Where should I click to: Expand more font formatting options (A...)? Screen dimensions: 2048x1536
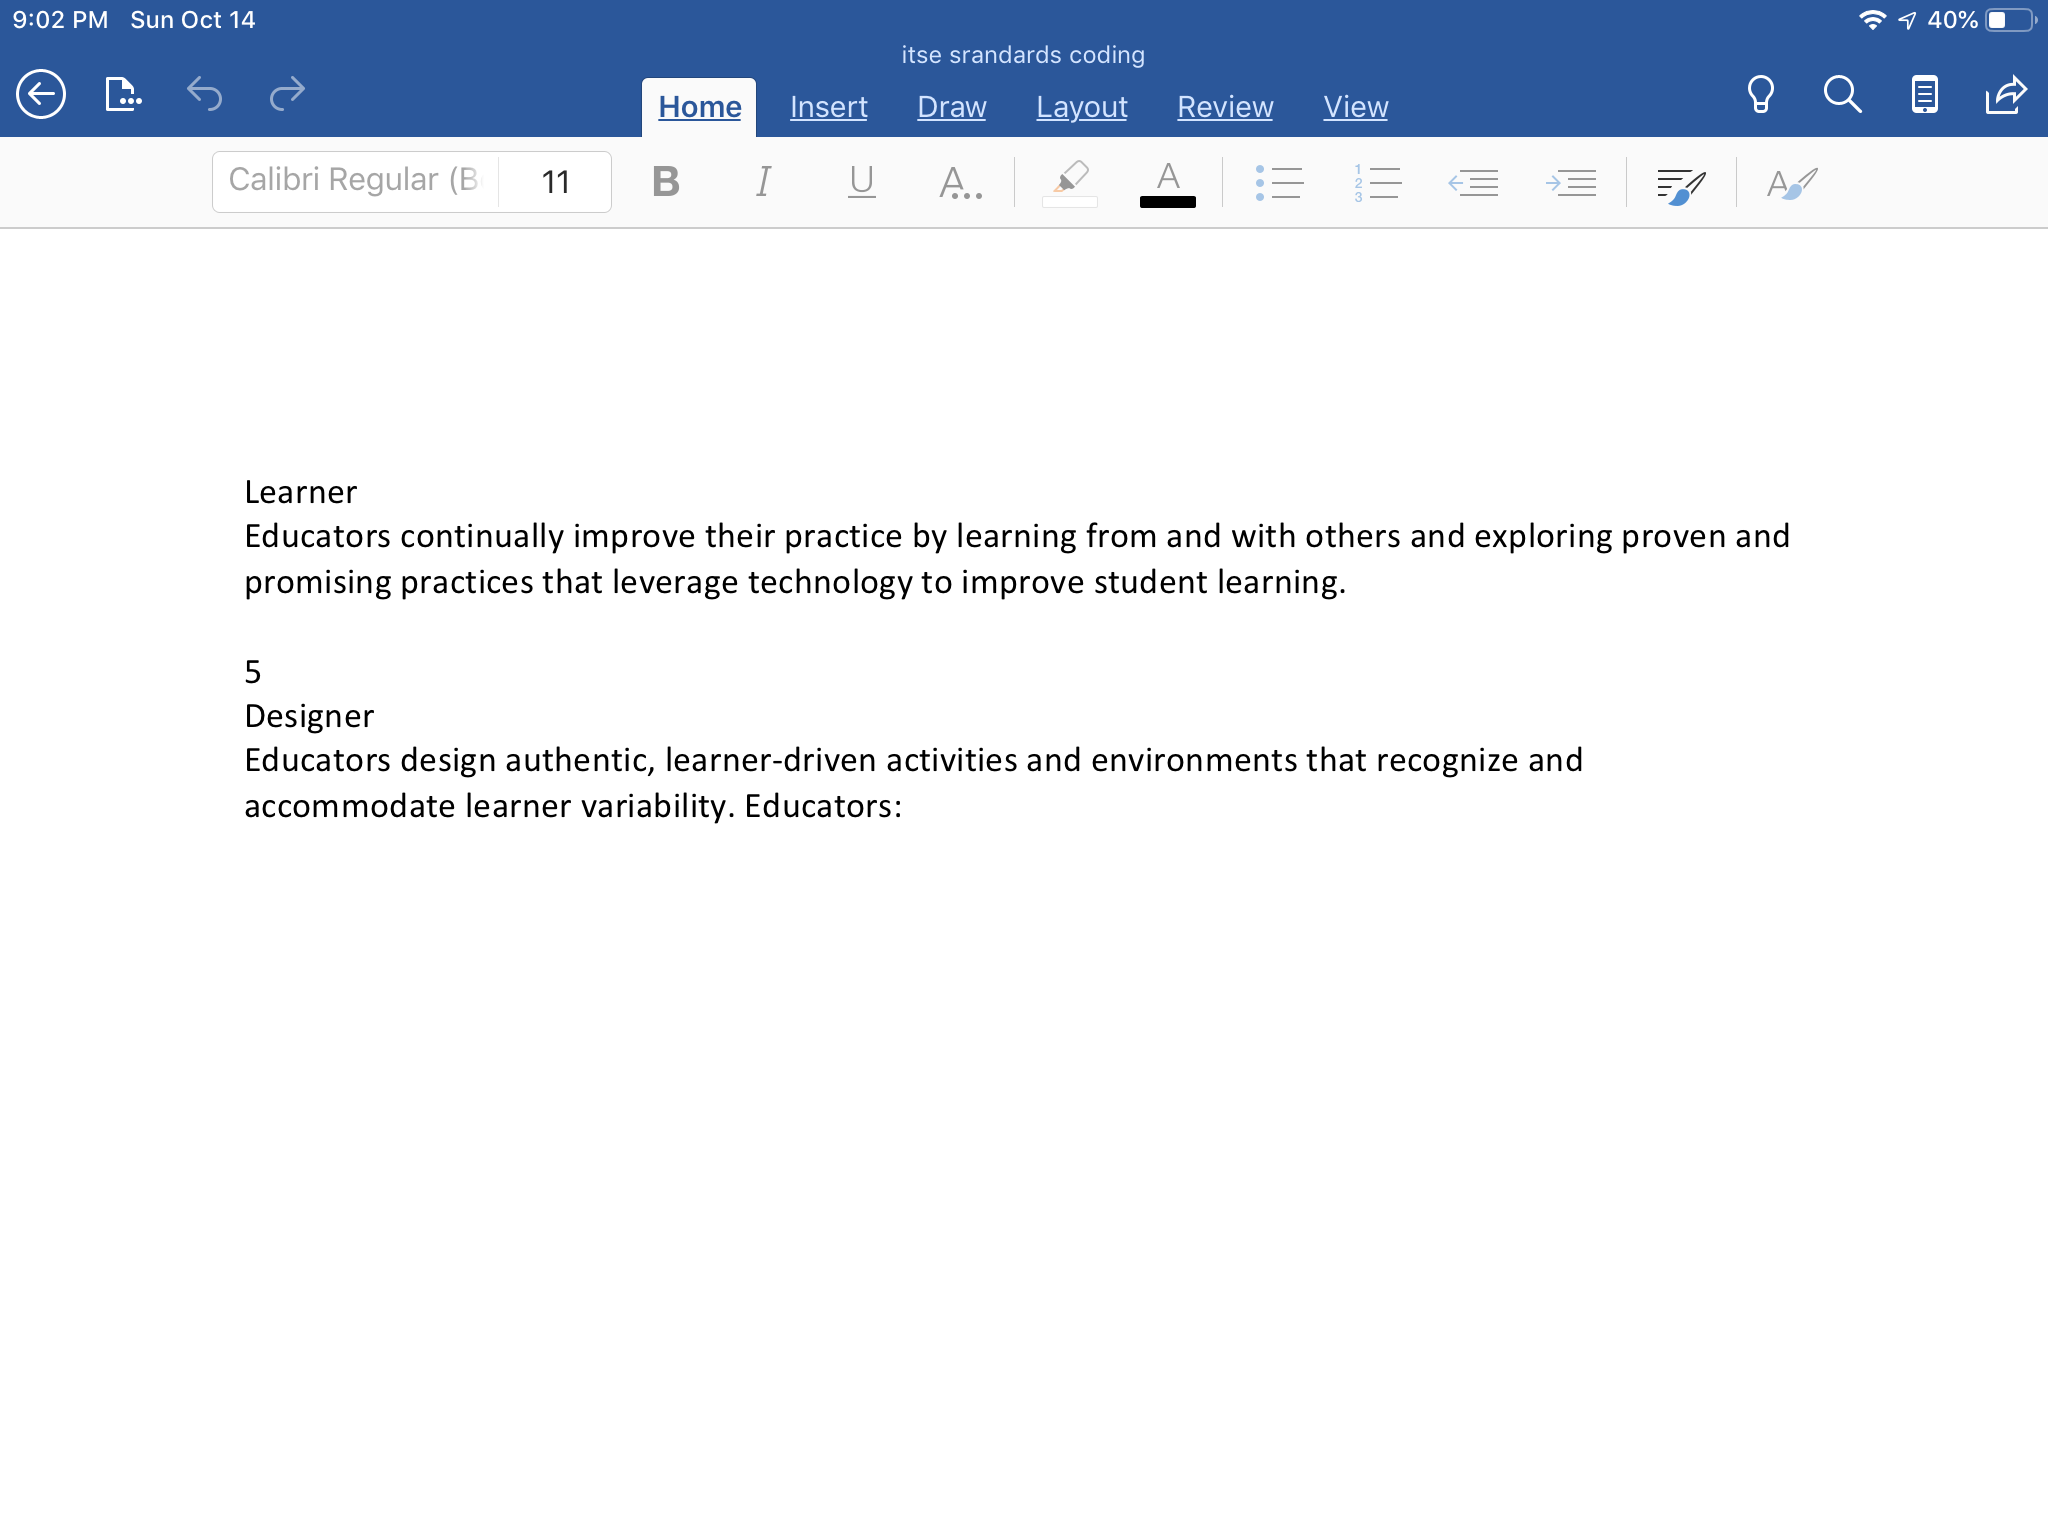pyautogui.click(x=959, y=182)
